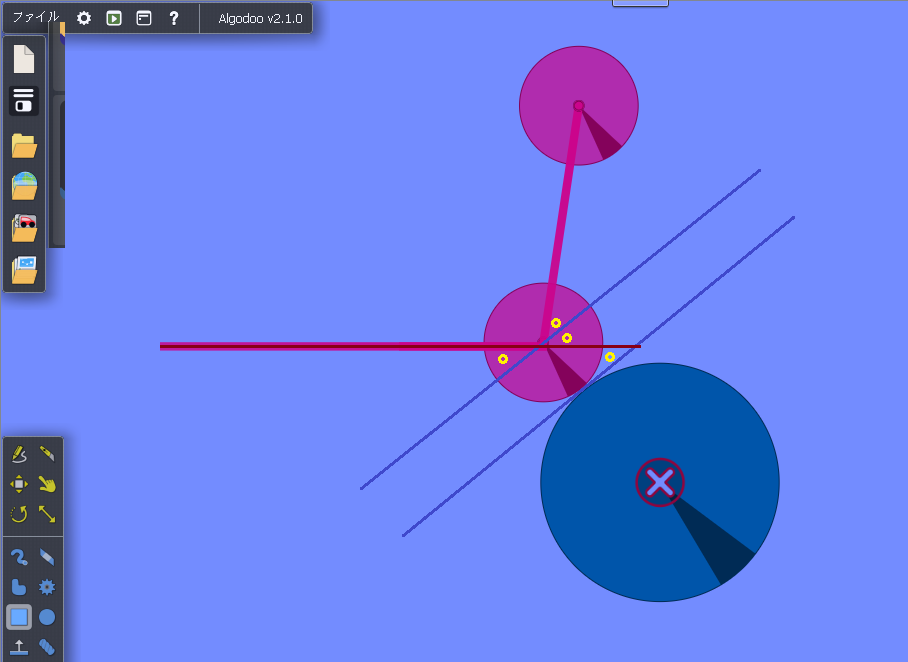The height and width of the screenshot is (662, 908).
Task: Choose the Rotate tool
Action: point(19,514)
